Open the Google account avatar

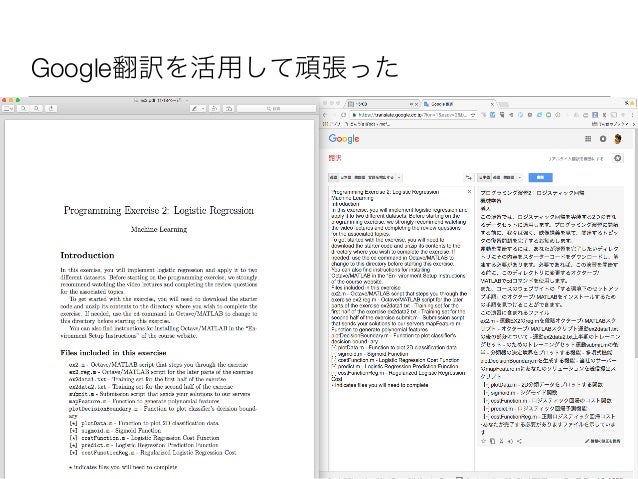618,139
